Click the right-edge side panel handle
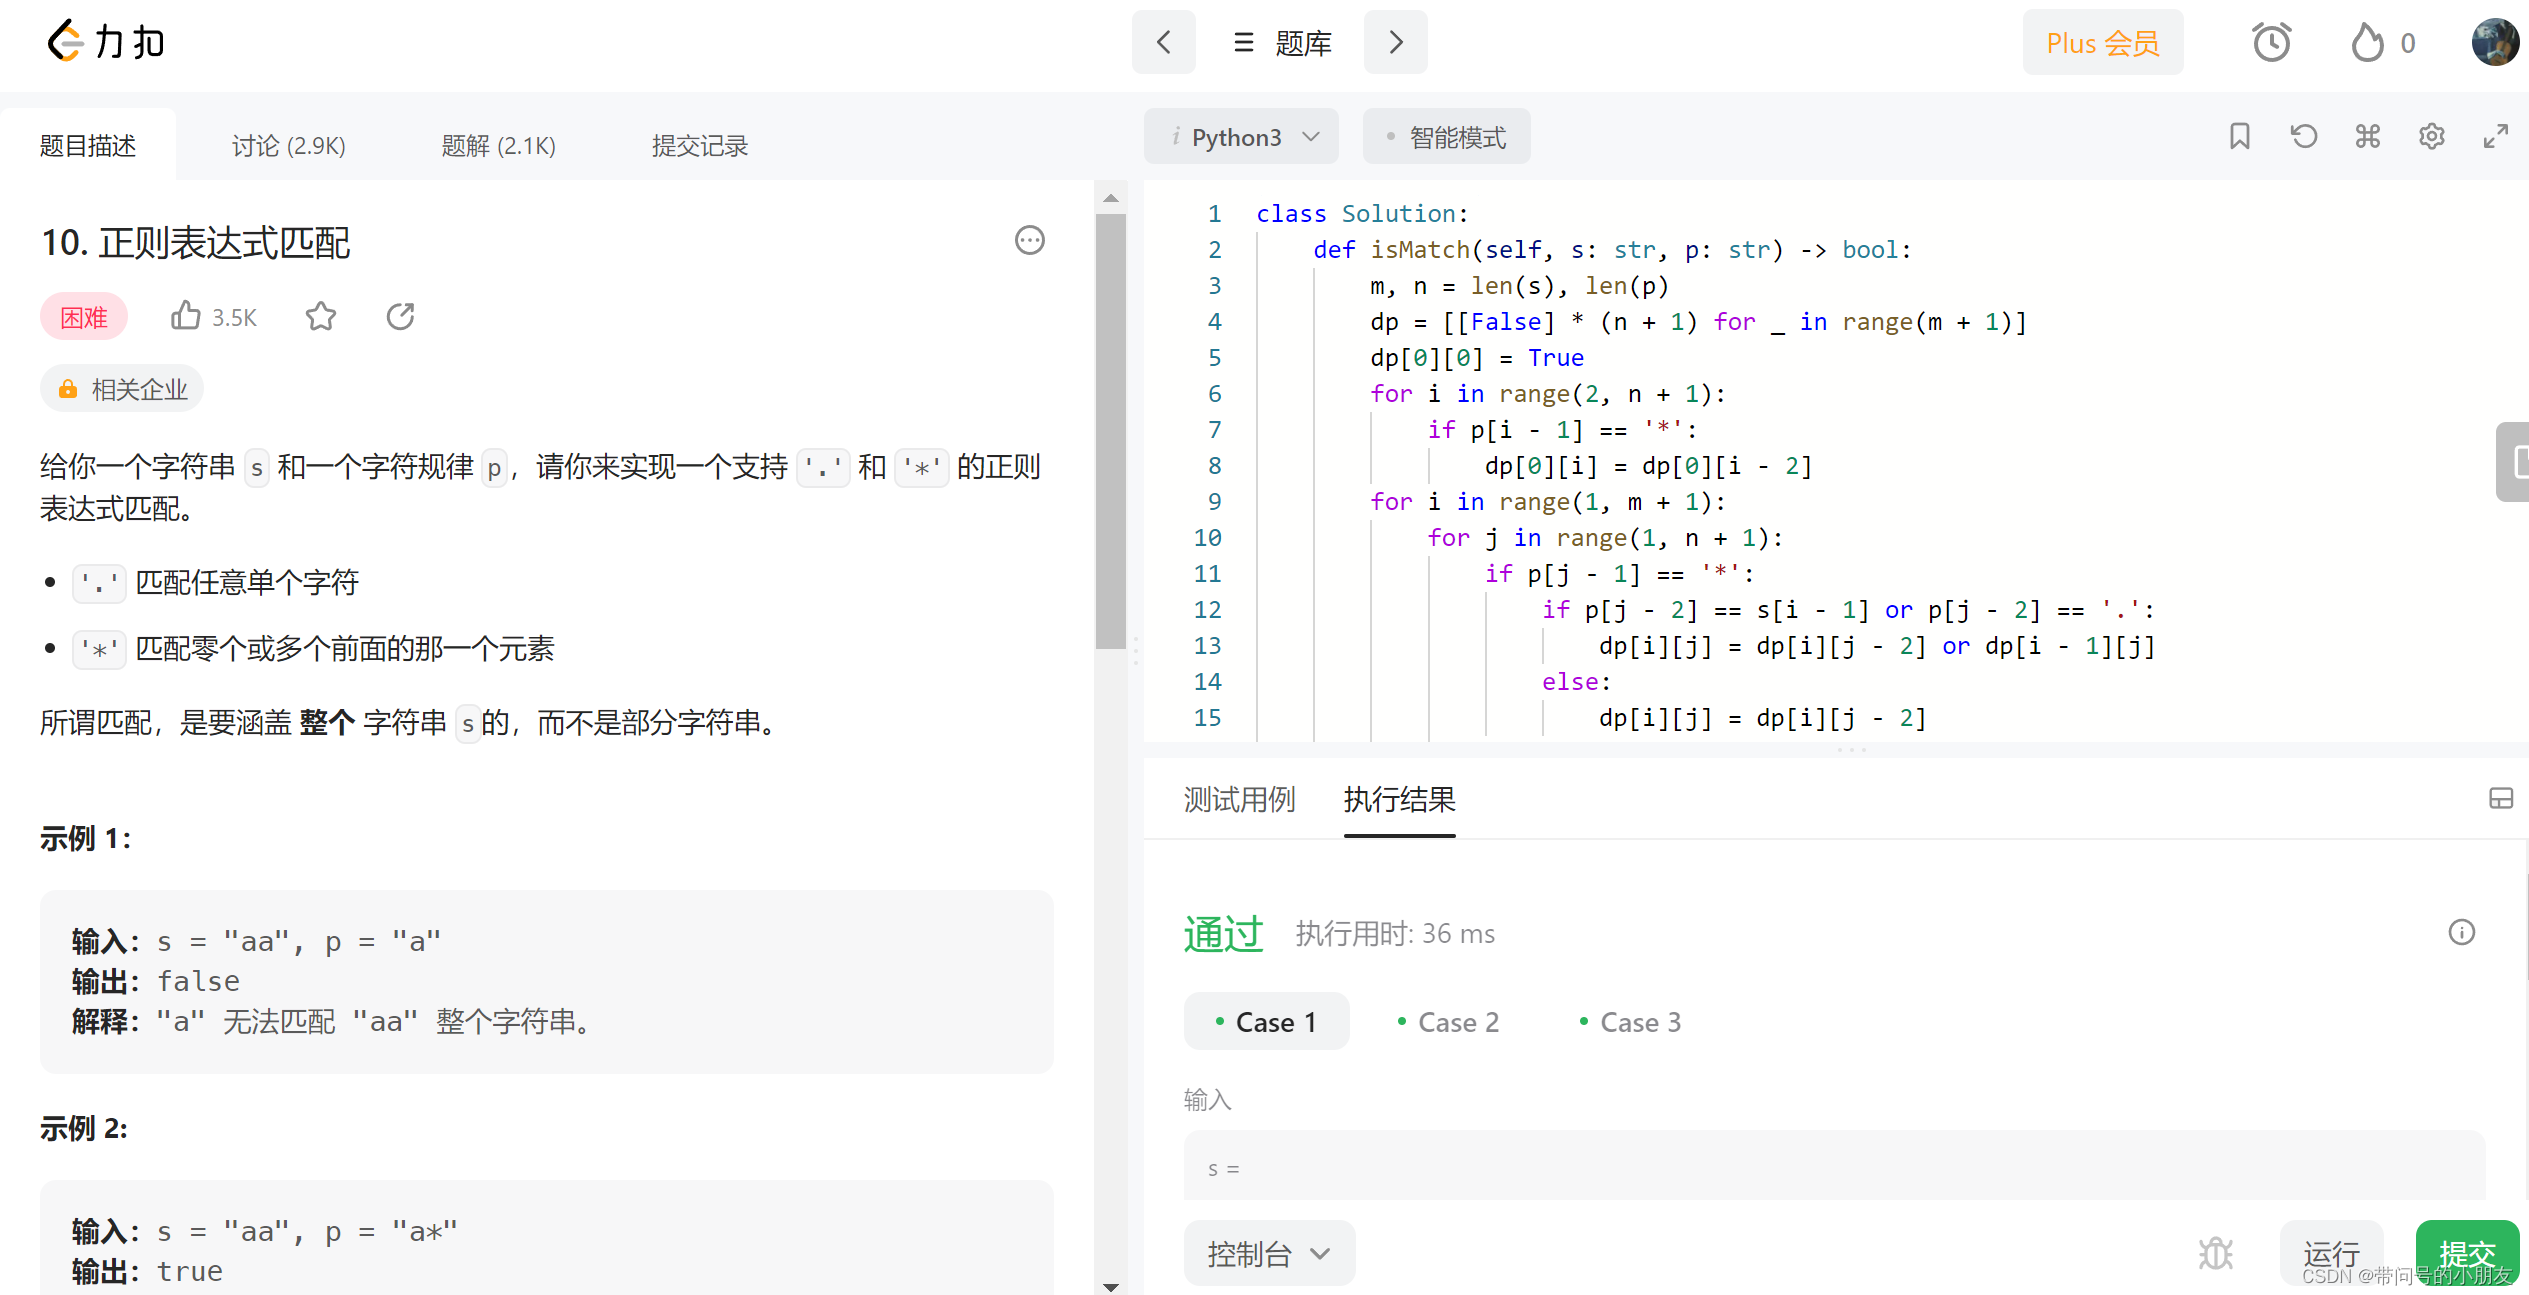This screenshot has height=1295, width=2529. click(x=2513, y=462)
